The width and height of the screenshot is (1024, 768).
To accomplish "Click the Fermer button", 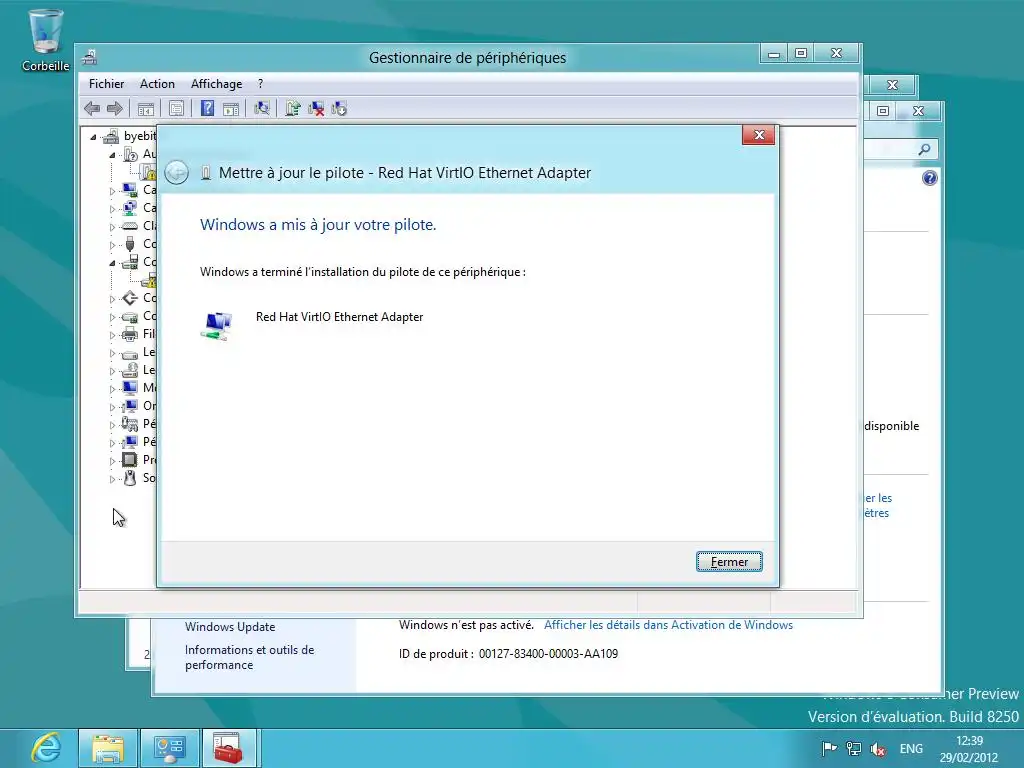I will pyautogui.click(x=729, y=562).
